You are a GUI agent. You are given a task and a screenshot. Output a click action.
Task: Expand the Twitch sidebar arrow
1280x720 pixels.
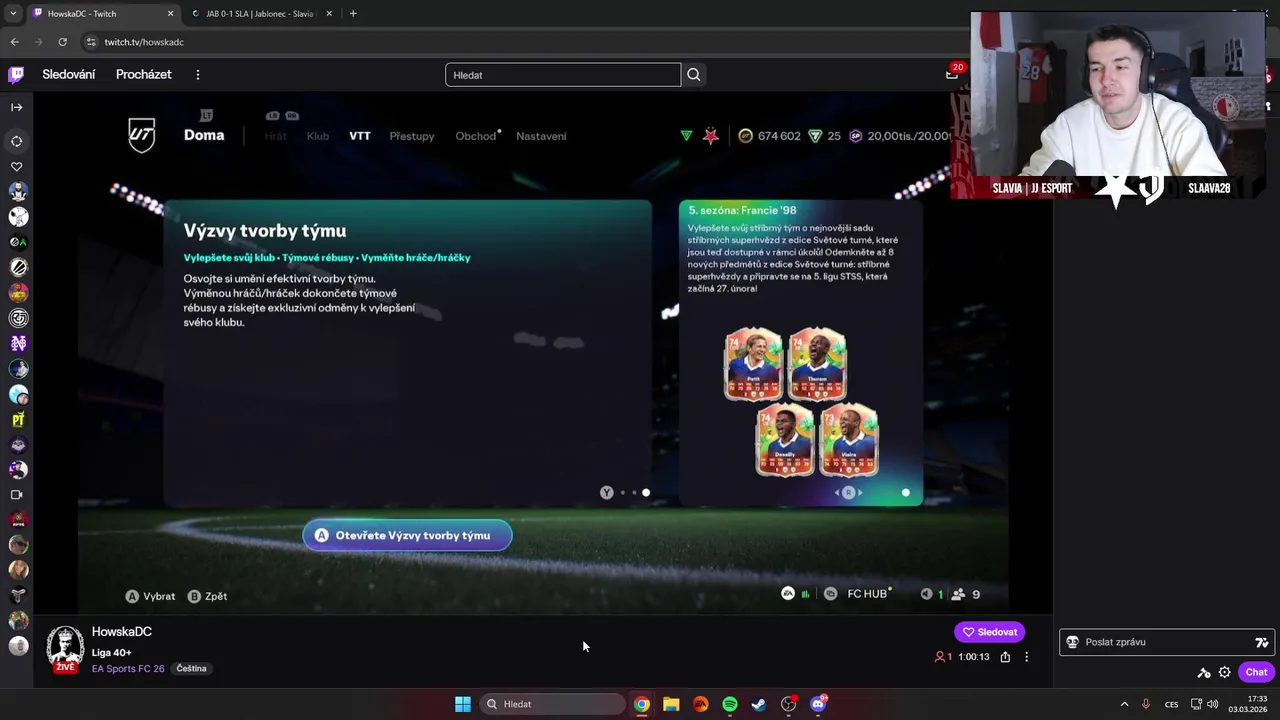(17, 107)
